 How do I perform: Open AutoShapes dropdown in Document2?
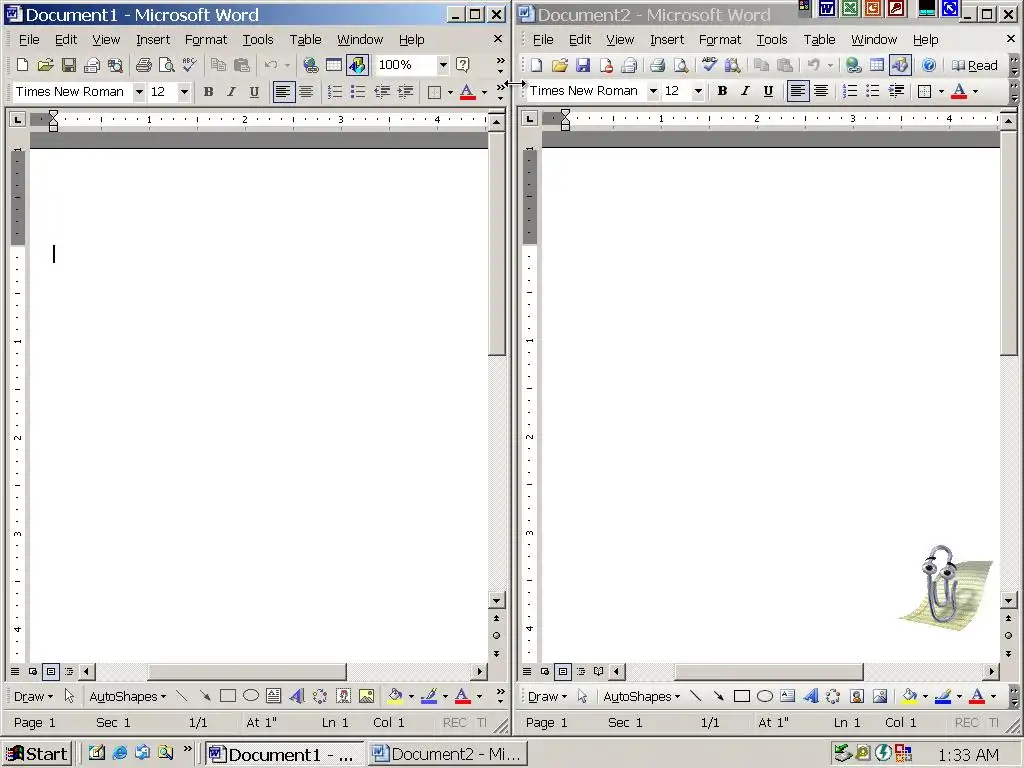click(641, 696)
